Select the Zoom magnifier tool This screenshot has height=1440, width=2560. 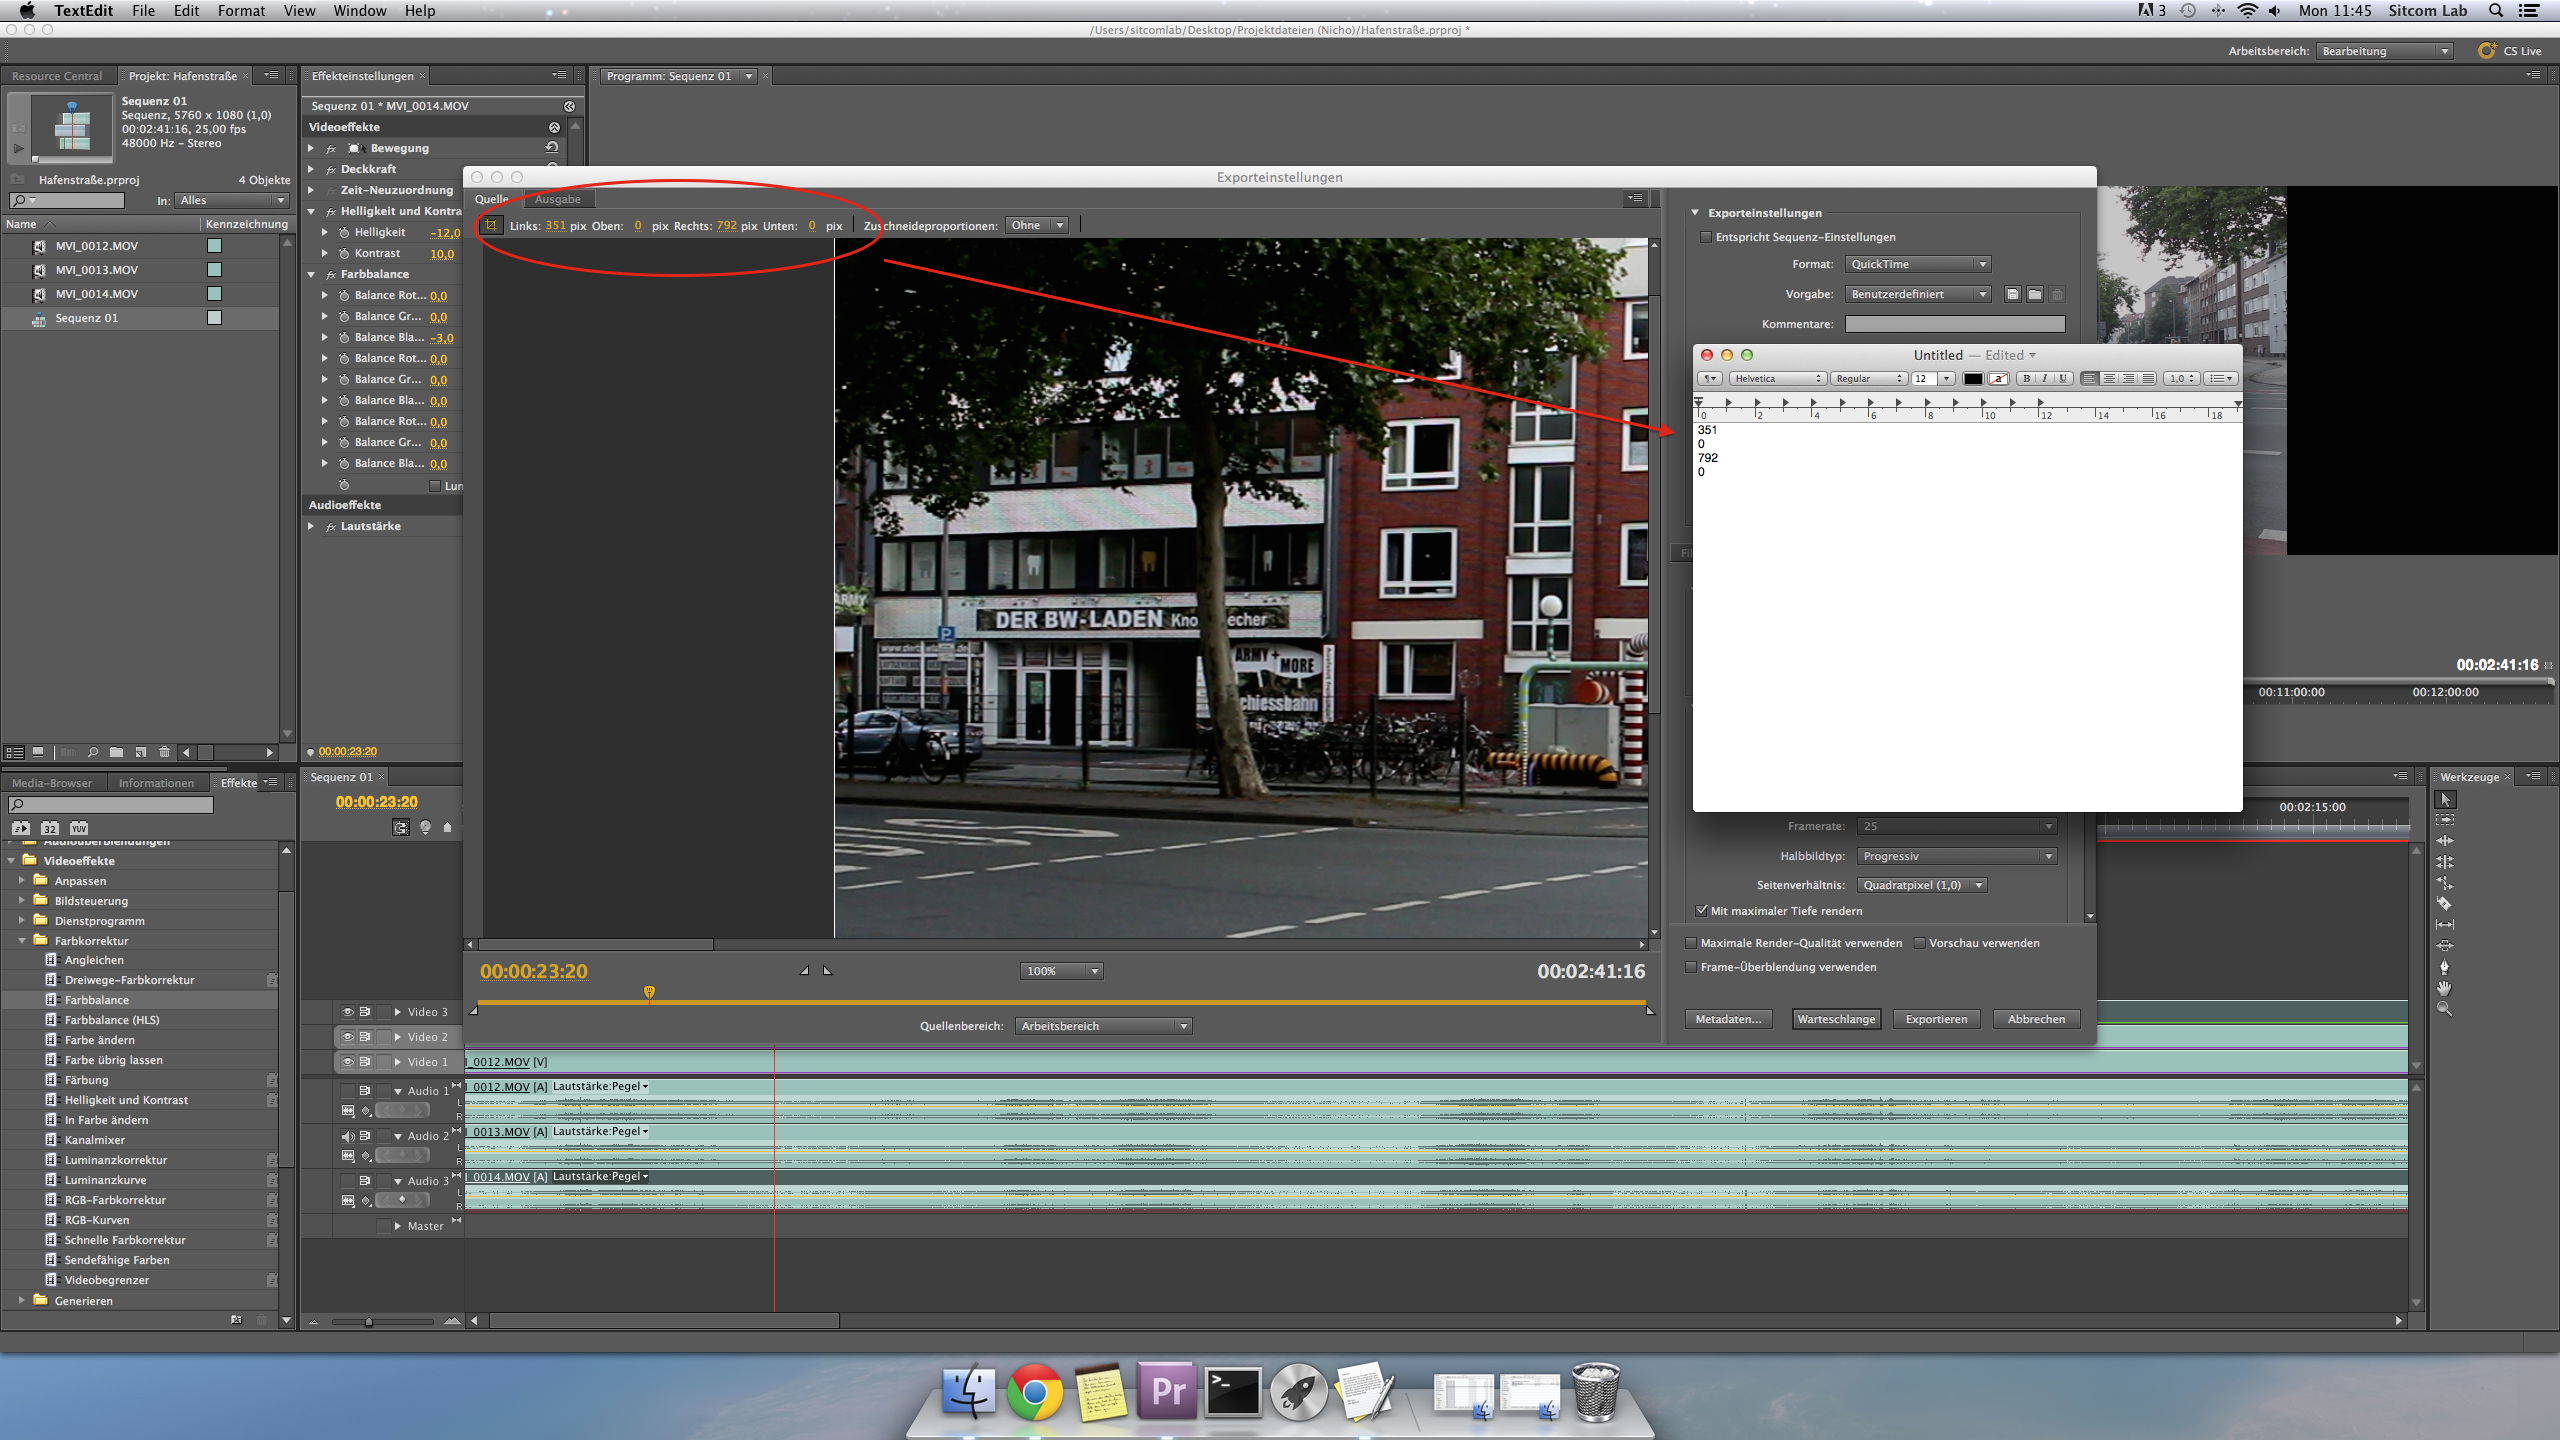point(2444,1009)
